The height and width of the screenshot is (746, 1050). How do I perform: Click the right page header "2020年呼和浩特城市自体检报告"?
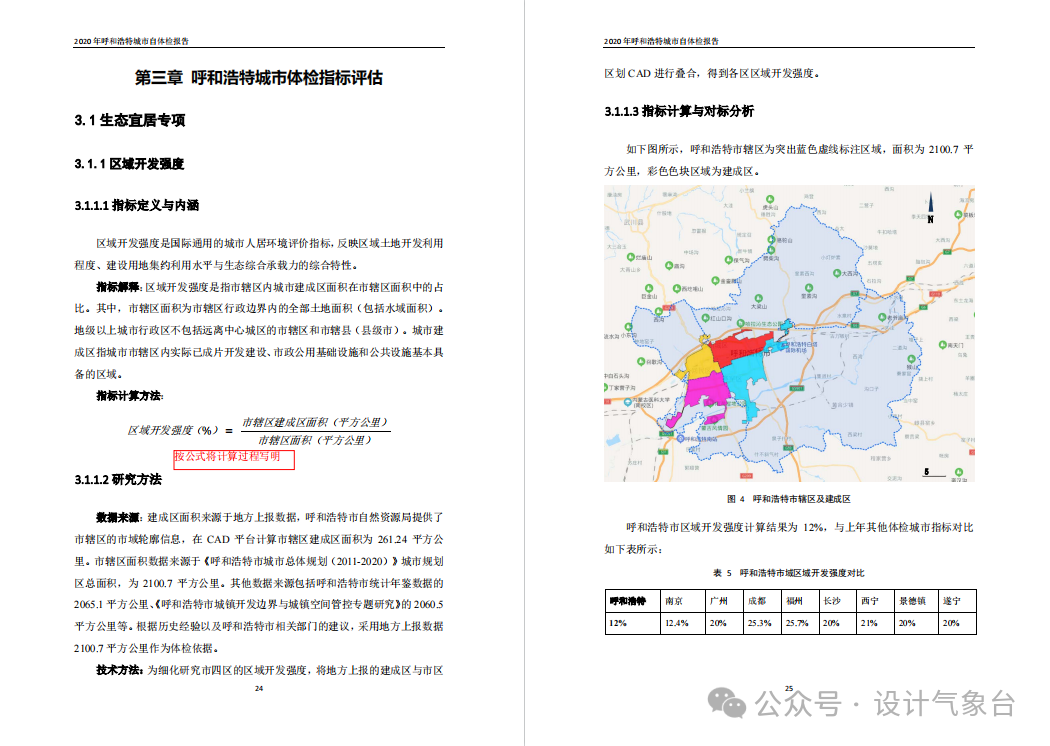(662, 41)
